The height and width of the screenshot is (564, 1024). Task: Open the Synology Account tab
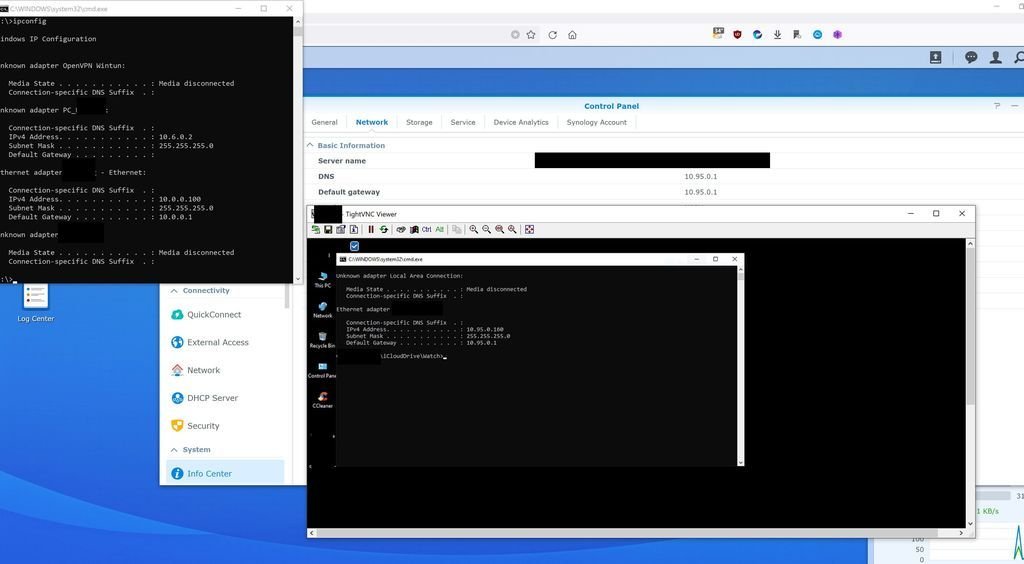[596, 122]
